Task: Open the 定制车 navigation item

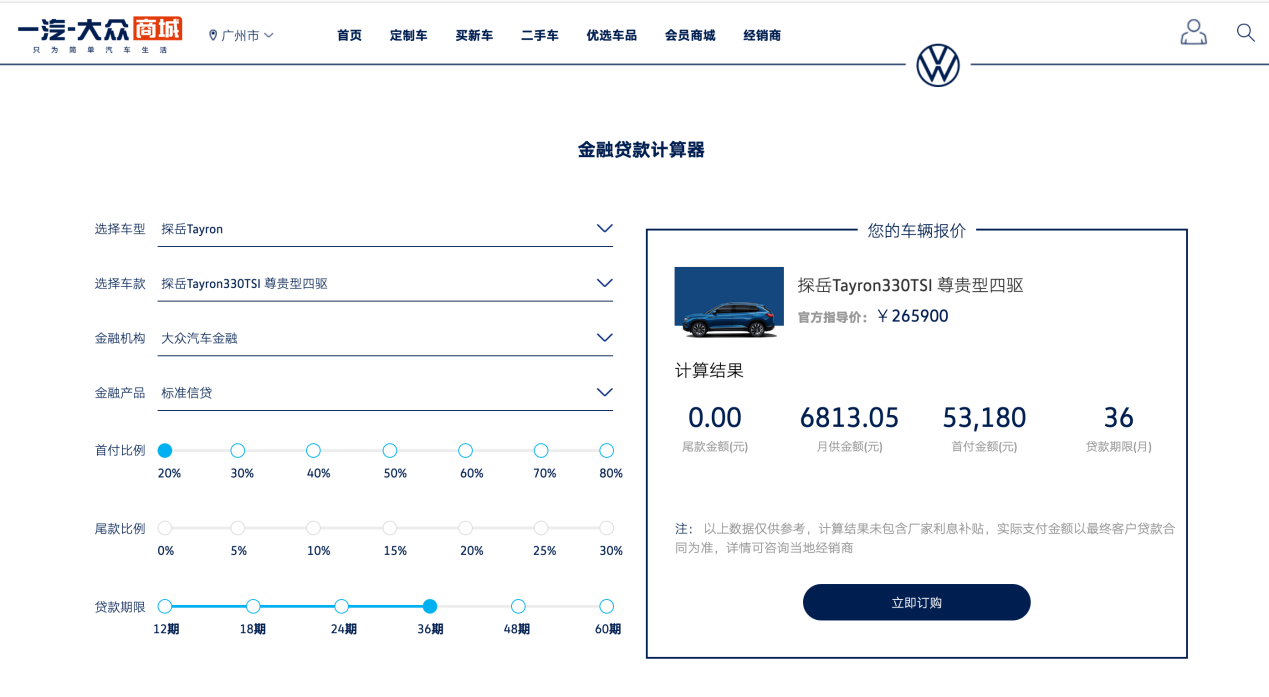Action: [x=408, y=35]
